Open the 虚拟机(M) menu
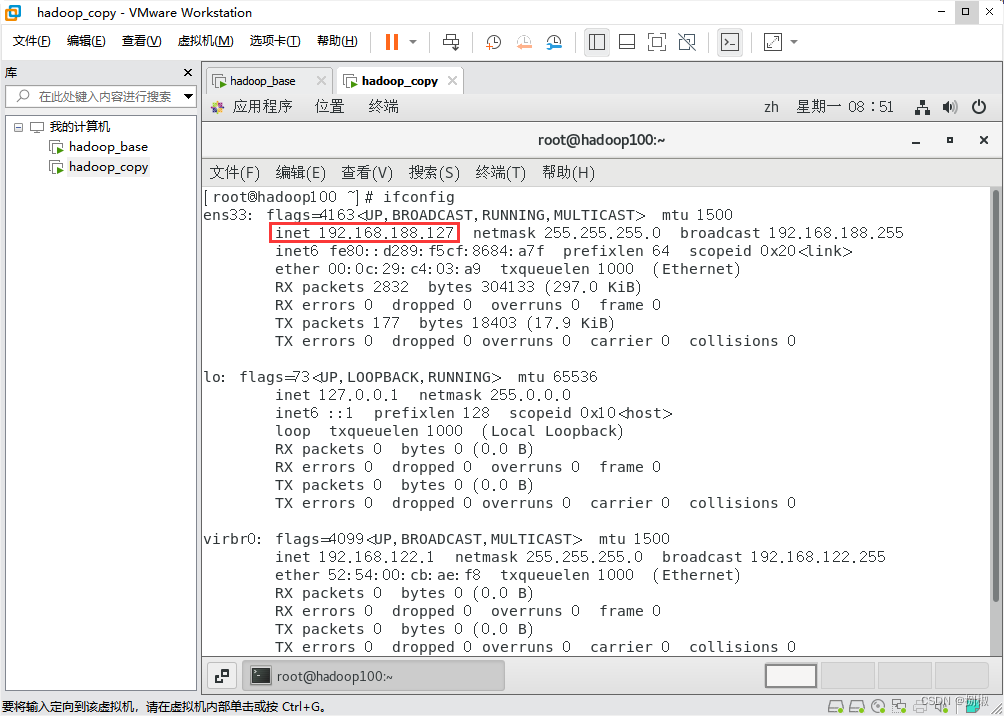The image size is (1004, 716). point(205,41)
